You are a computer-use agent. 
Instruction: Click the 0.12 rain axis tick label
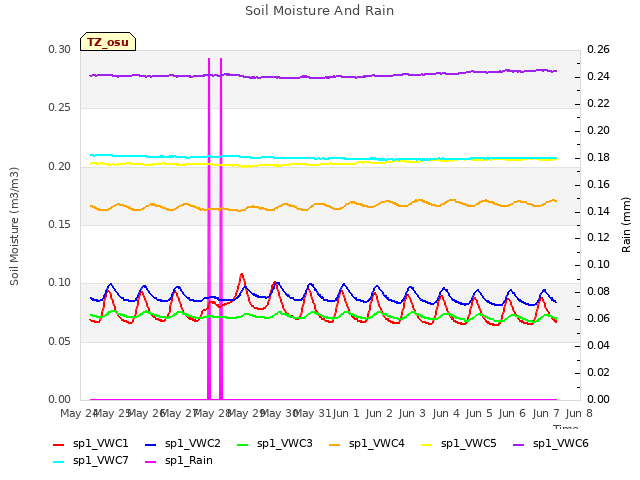(x=598, y=238)
